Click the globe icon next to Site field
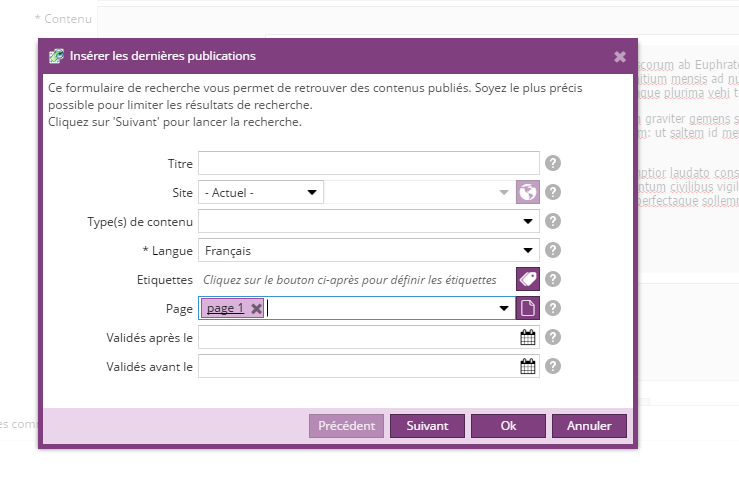 527,192
